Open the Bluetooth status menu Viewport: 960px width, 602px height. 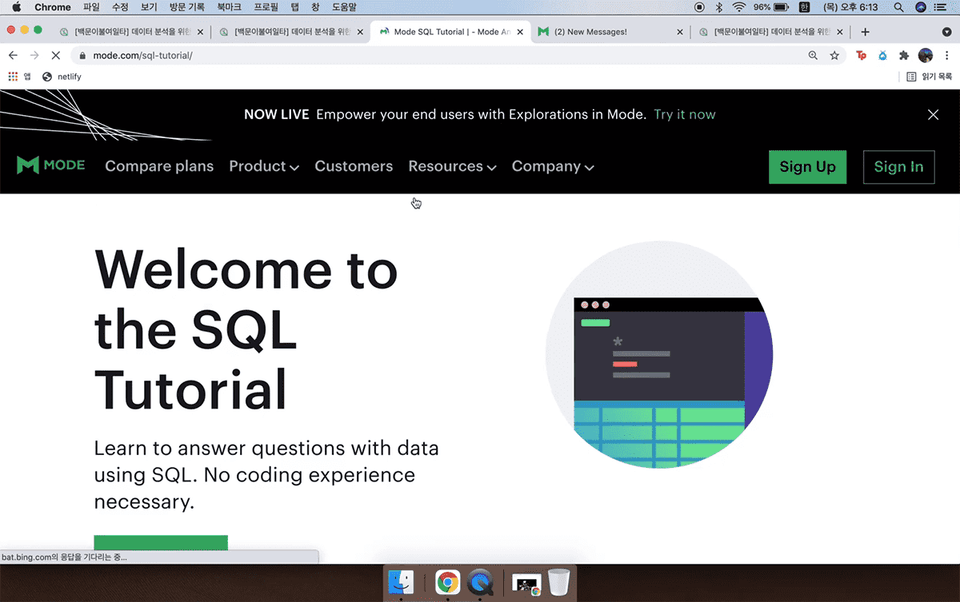click(719, 7)
